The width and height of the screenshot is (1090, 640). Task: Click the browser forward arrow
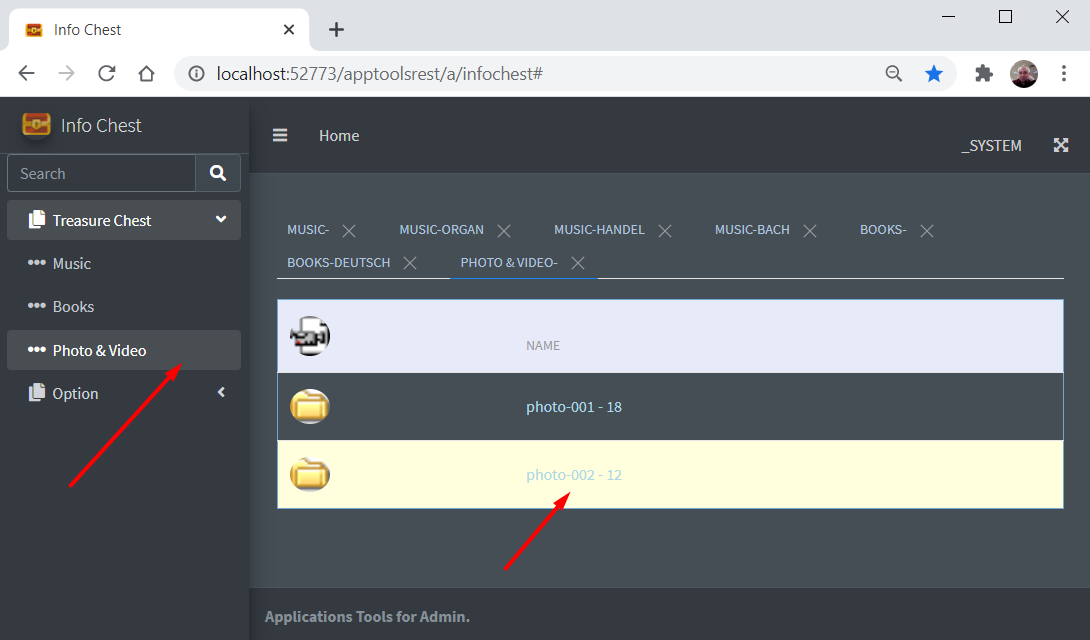(66, 73)
